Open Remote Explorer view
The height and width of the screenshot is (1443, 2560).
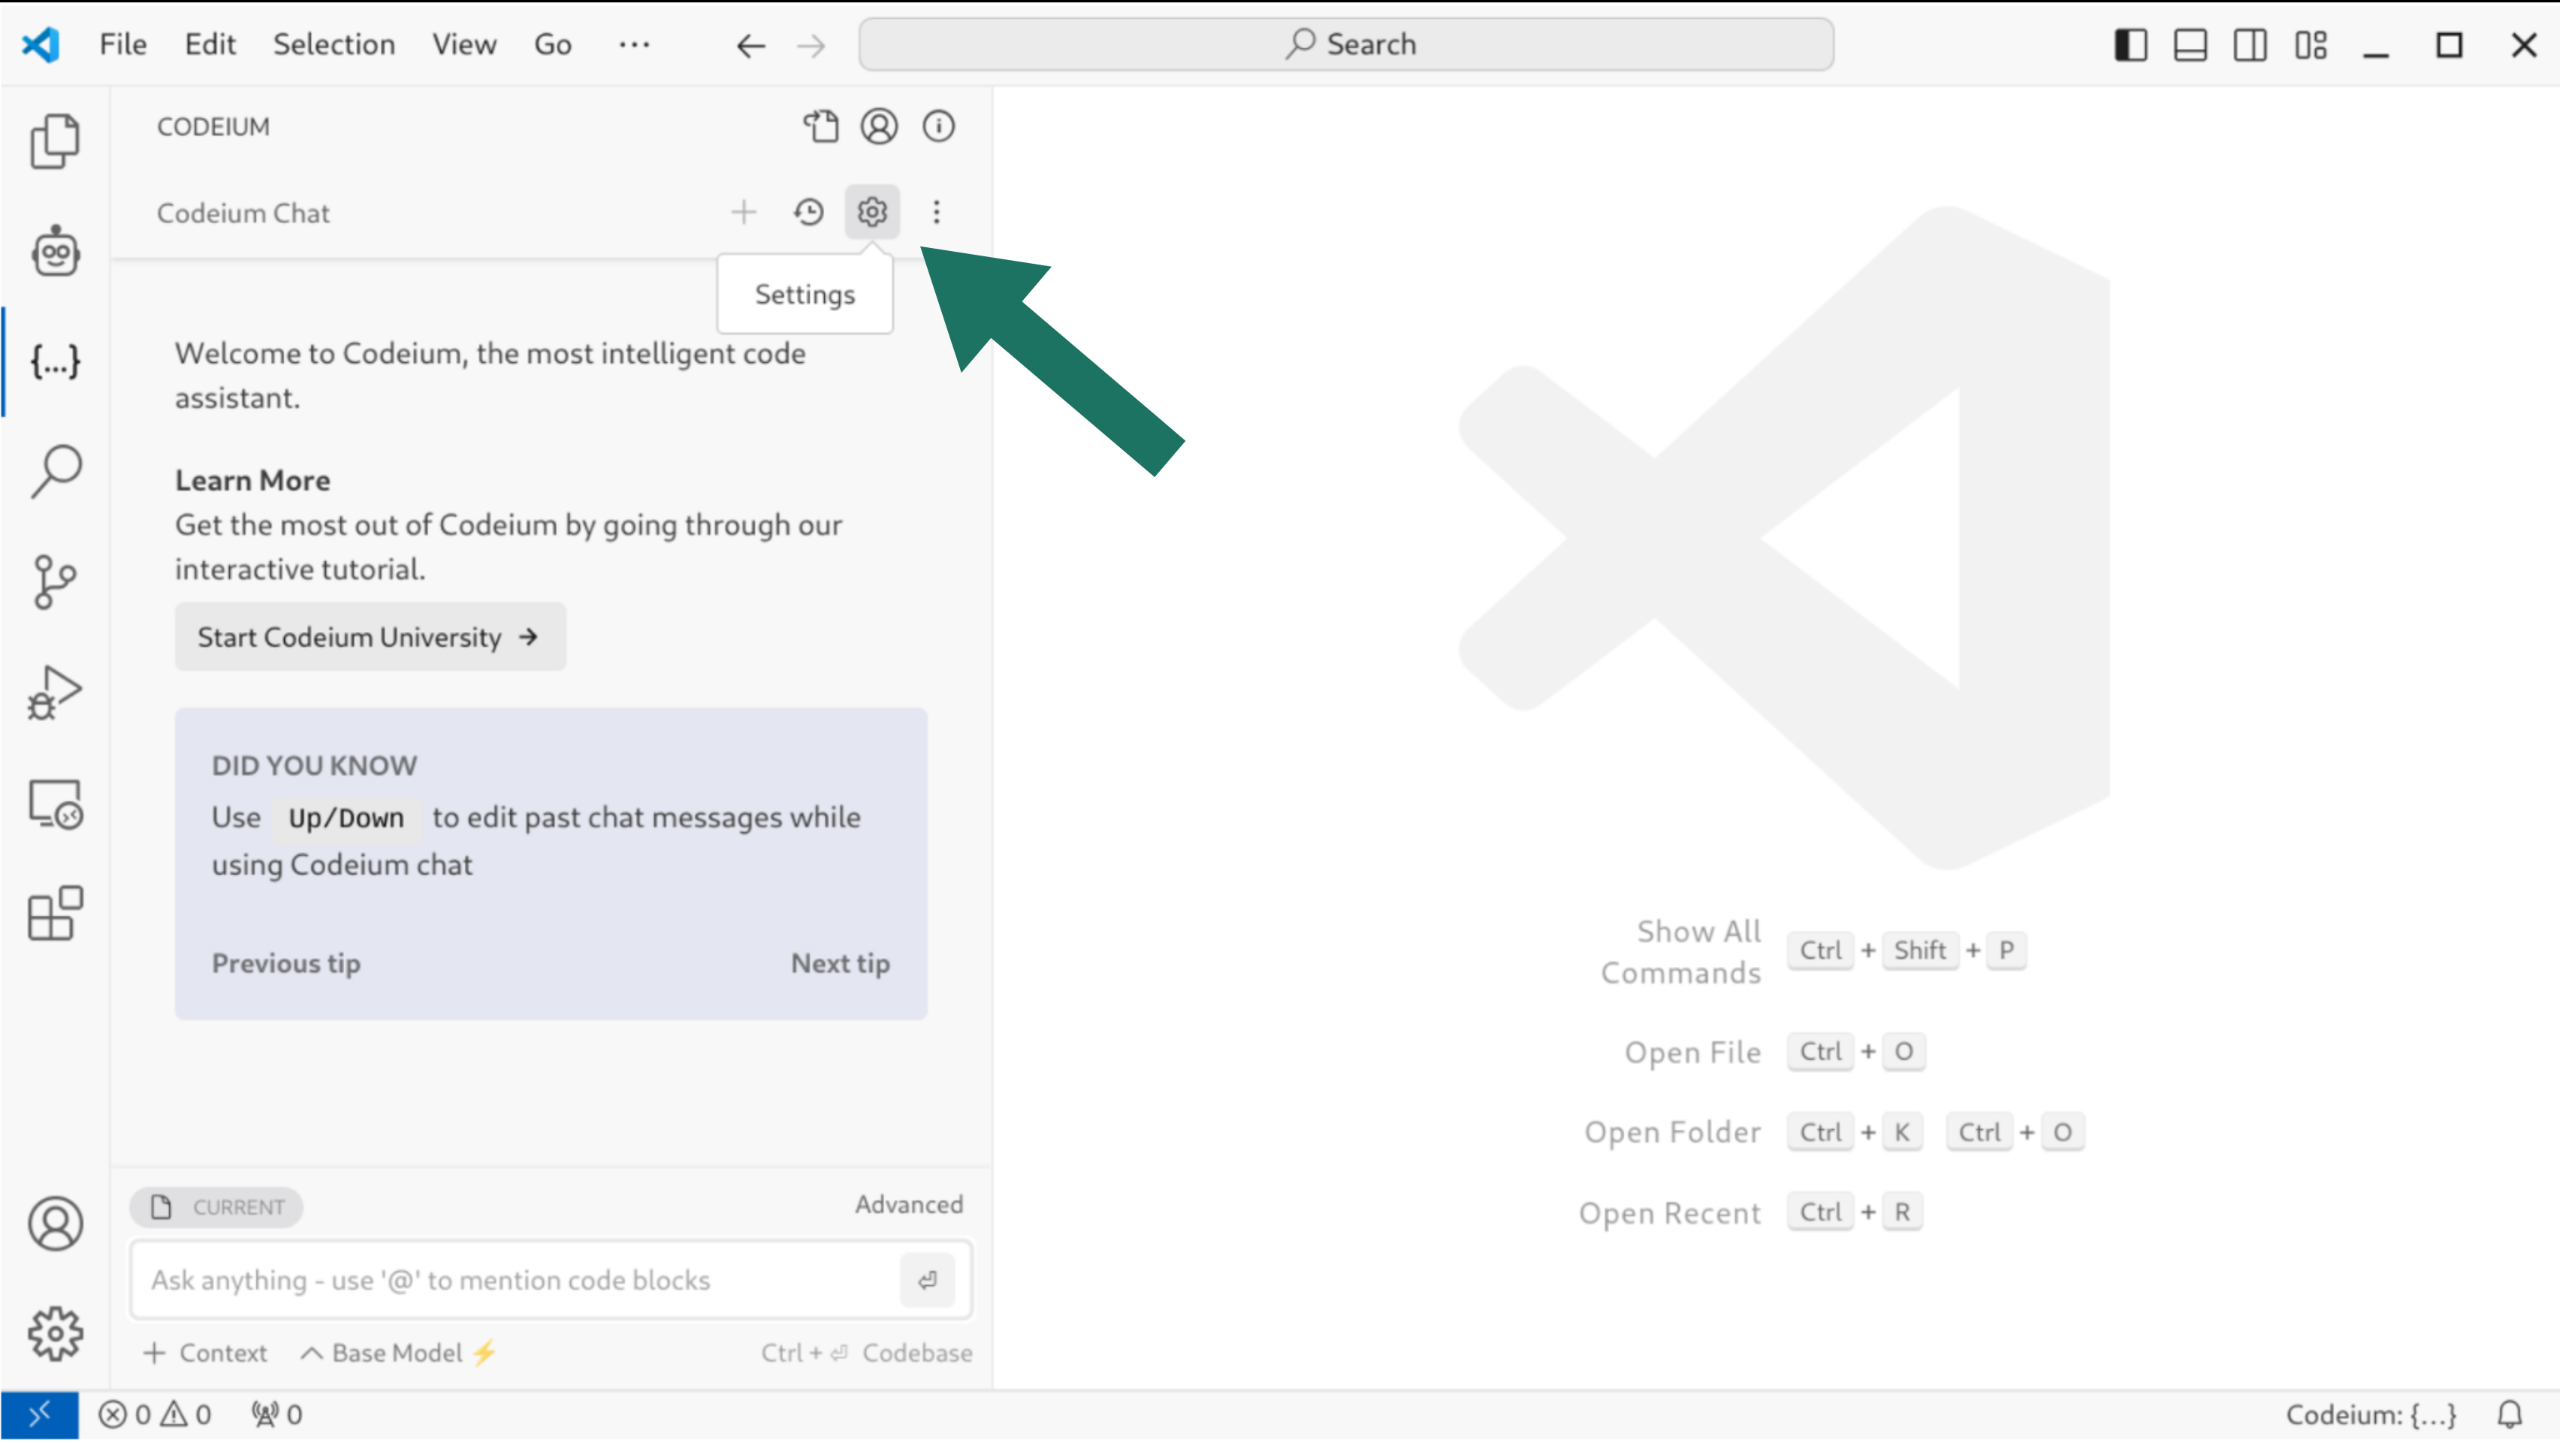(x=55, y=805)
